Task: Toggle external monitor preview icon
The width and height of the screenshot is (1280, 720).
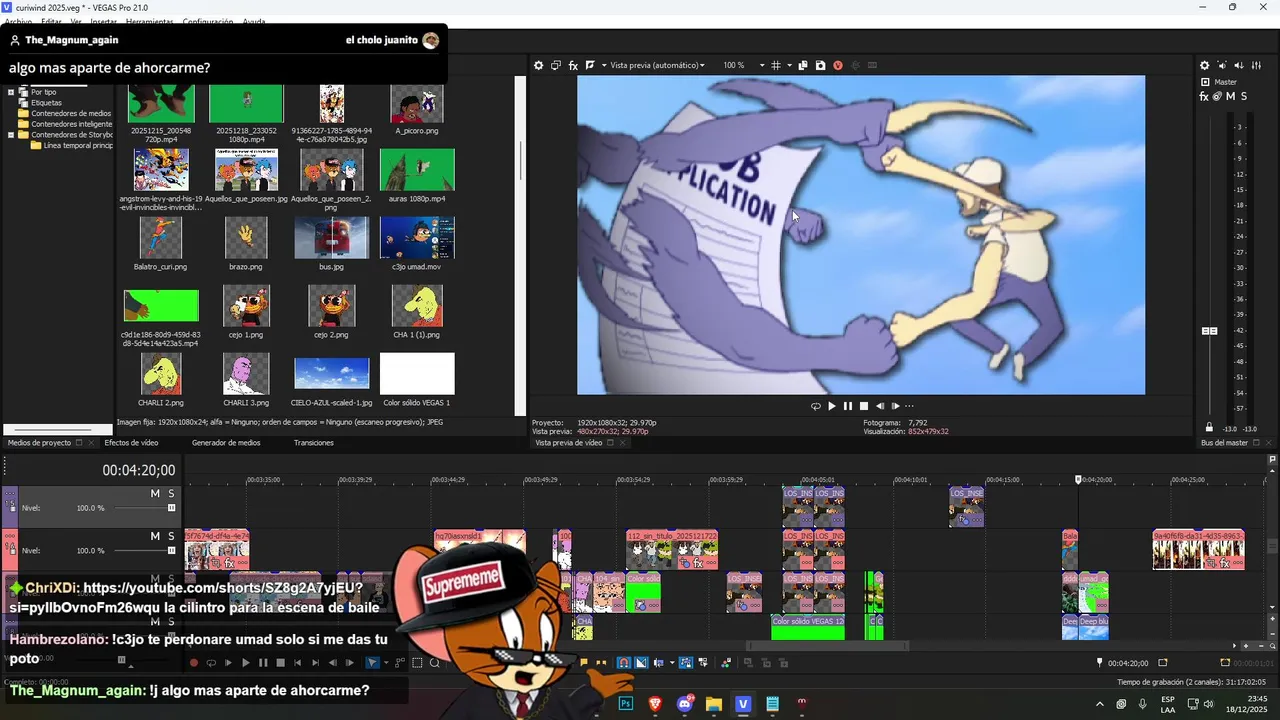Action: [x=556, y=65]
